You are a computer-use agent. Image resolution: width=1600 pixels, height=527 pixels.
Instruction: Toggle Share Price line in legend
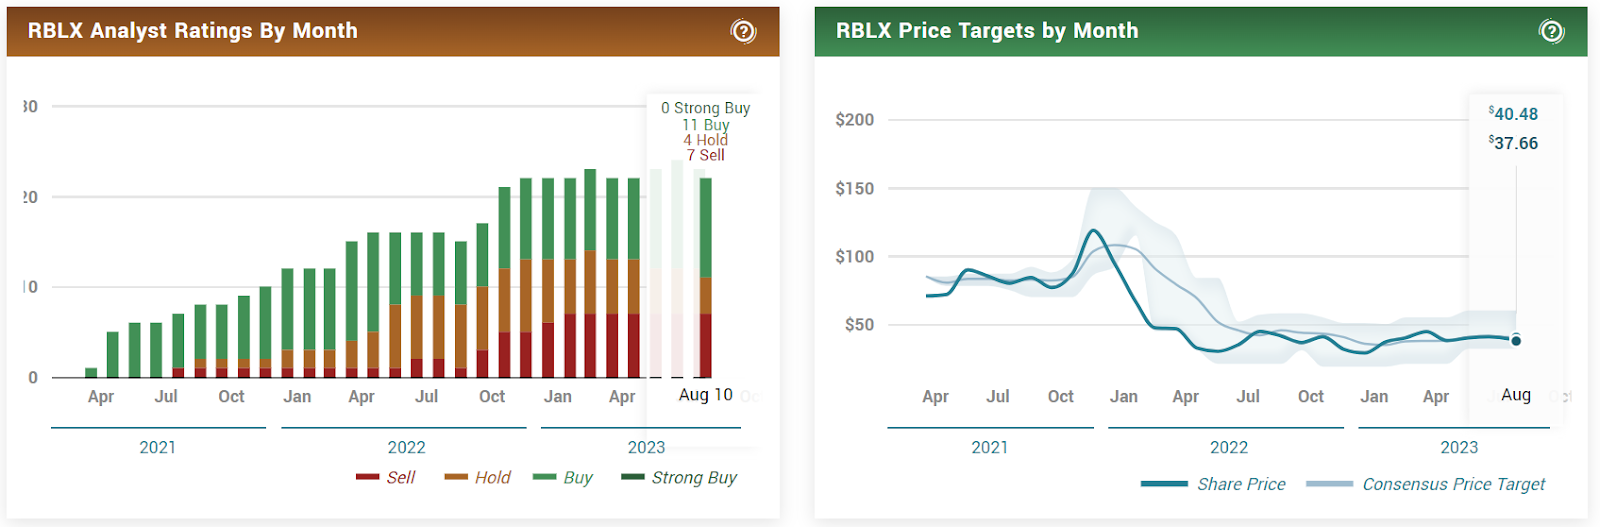1213,484
